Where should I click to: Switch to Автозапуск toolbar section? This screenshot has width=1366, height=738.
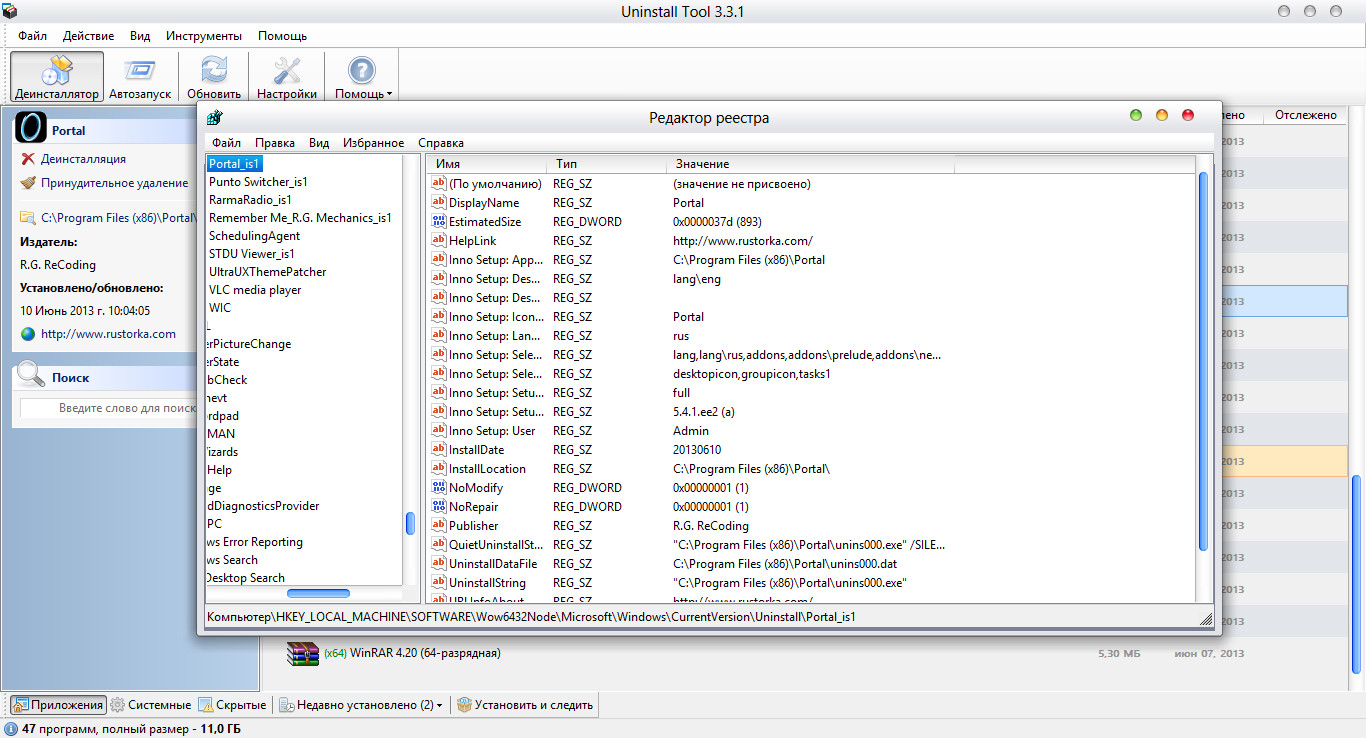pyautogui.click(x=140, y=77)
